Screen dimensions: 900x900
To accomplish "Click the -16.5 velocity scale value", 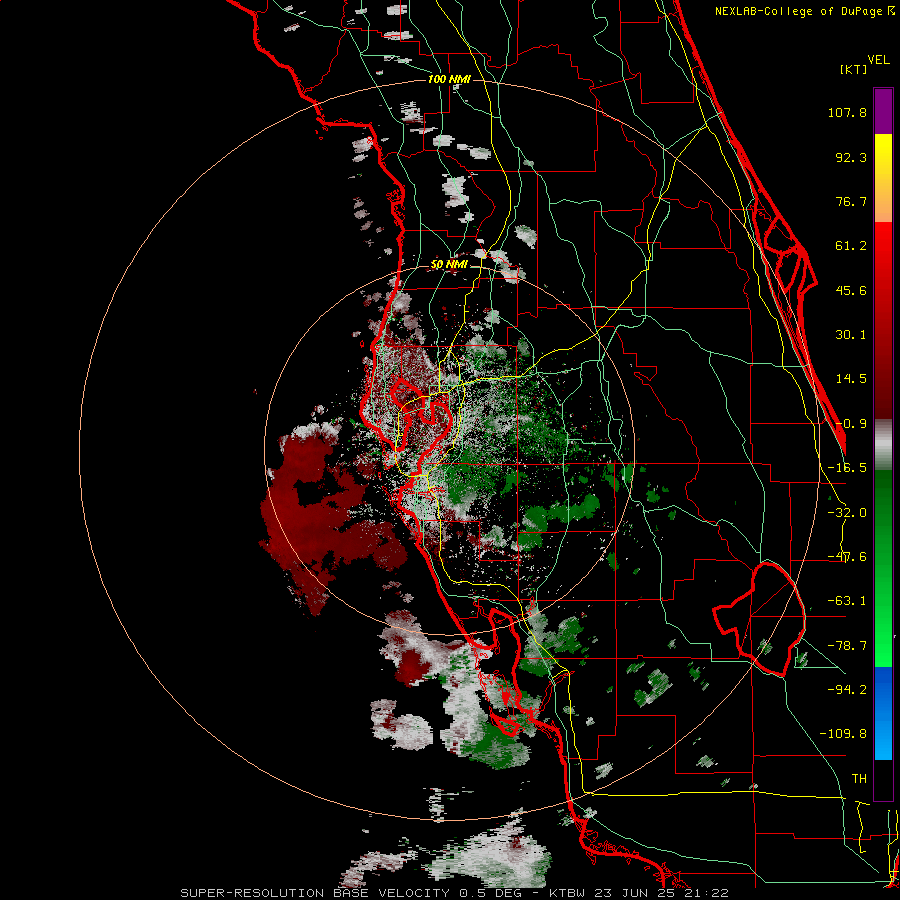I will point(847,468).
